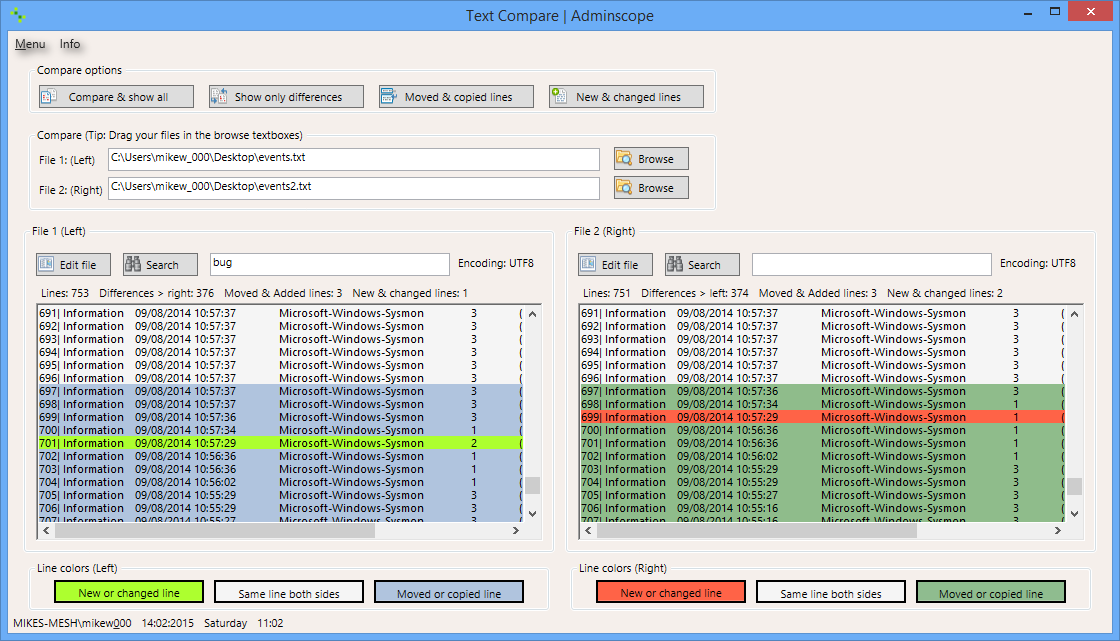
Task: Click the File 1 path textbox events.txt
Action: [x=354, y=159]
